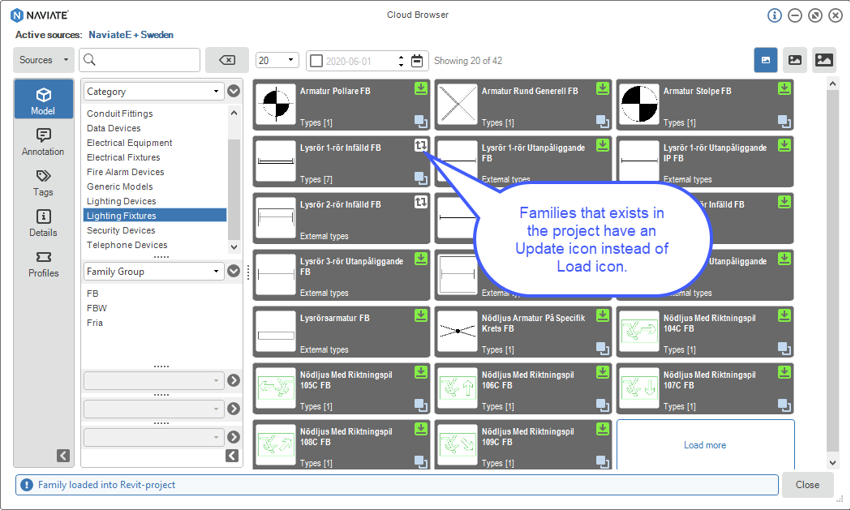Clear the search with backspace icon
Image resolution: width=850 pixels, height=510 pixels.
pyautogui.click(x=227, y=60)
